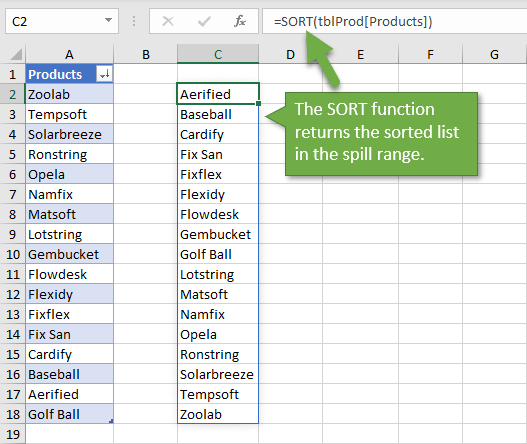The height and width of the screenshot is (444, 527).
Task: Select Gembucket cell in column A
Action: [x=70, y=254]
